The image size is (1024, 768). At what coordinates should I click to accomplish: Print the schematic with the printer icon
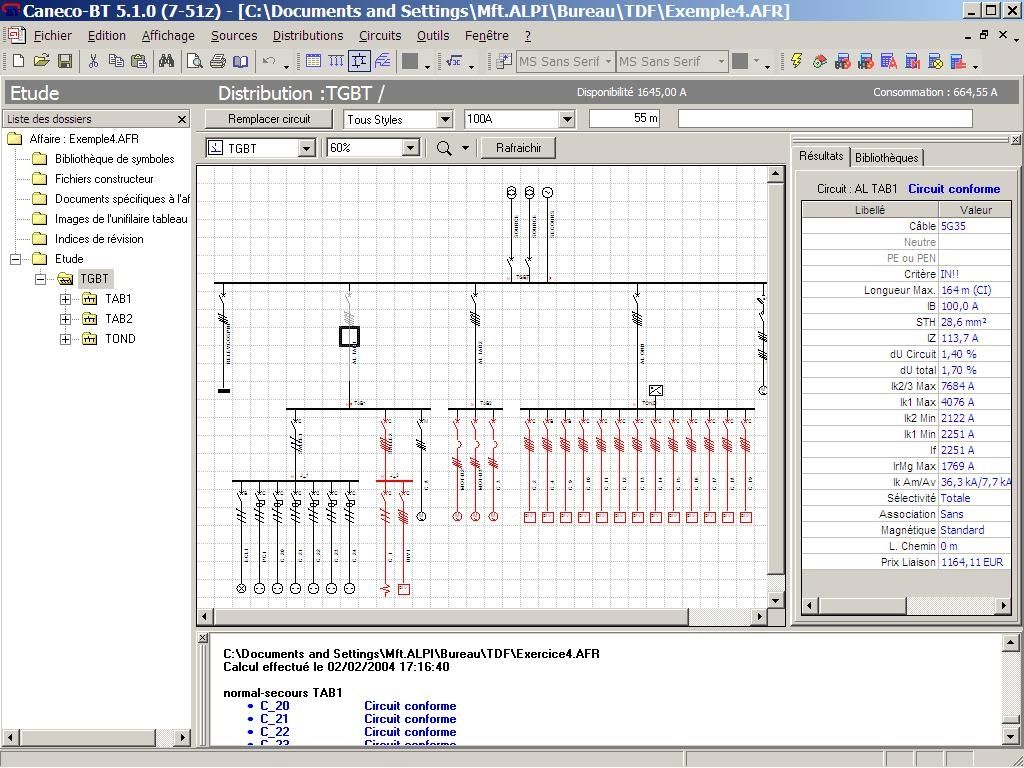[217, 61]
